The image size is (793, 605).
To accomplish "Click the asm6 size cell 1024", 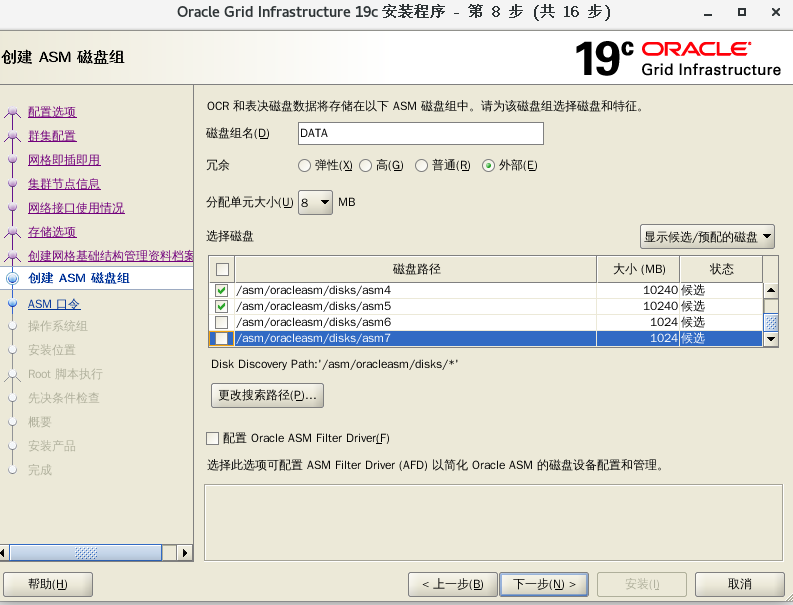I will click(x=638, y=322).
